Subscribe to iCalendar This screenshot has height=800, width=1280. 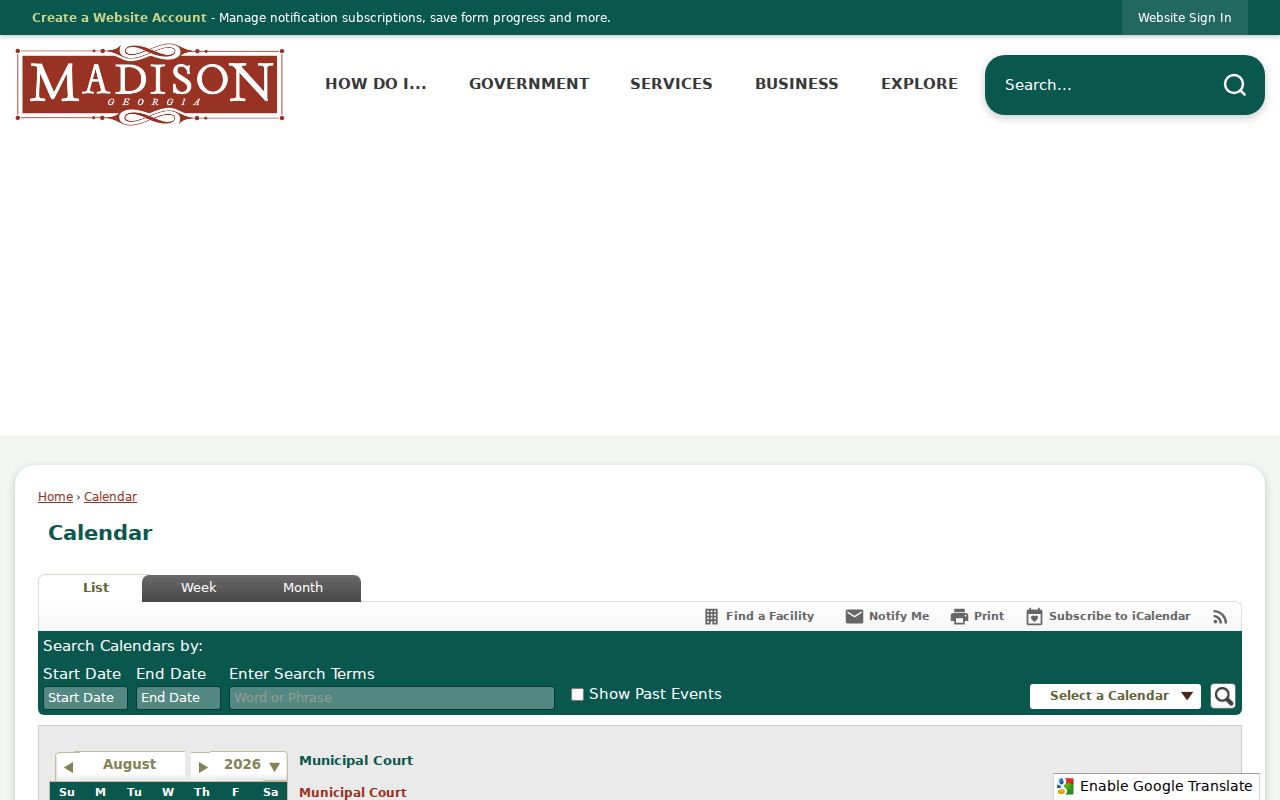click(1108, 617)
